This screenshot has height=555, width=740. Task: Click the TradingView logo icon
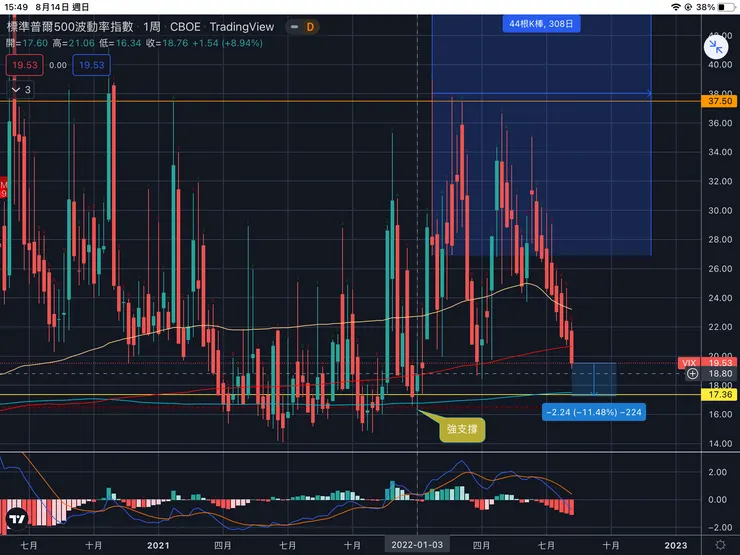(17, 519)
